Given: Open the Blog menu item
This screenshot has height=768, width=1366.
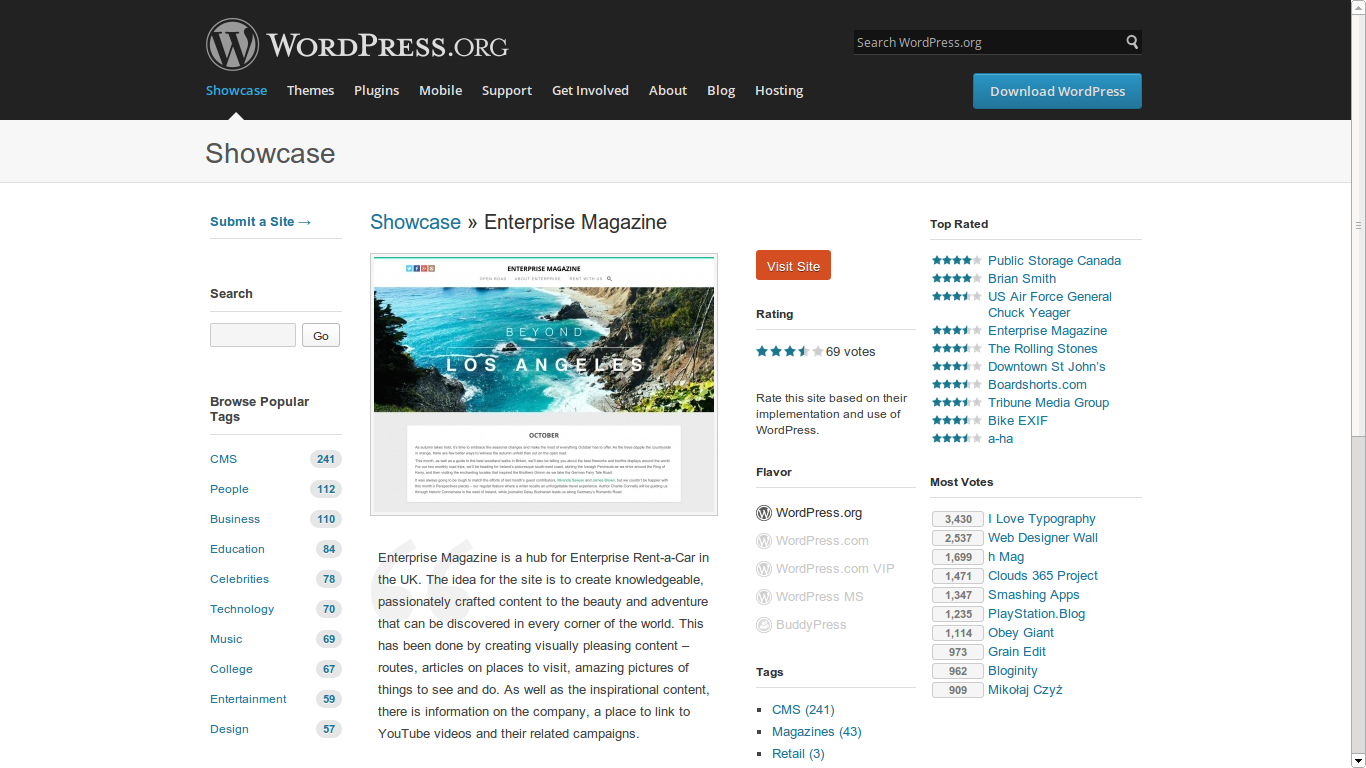Looking at the screenshot, I should coord(721,90).
